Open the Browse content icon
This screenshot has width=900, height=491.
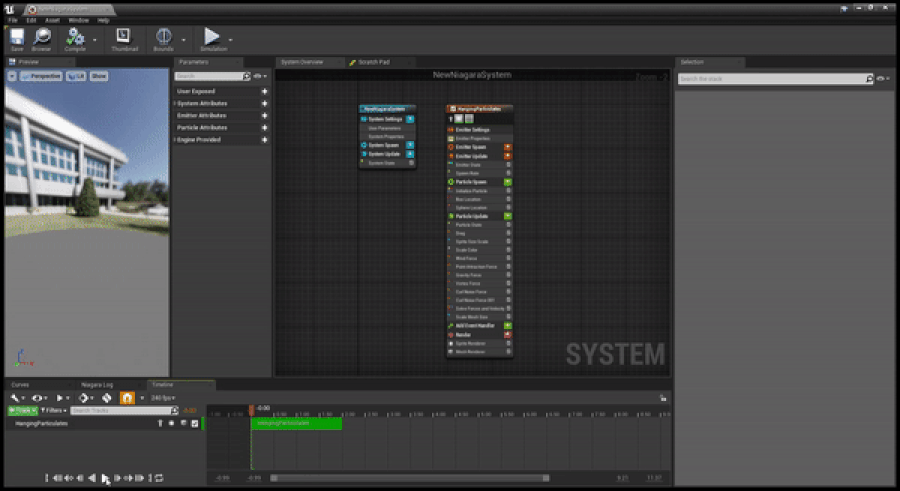[x=41, y=37]
